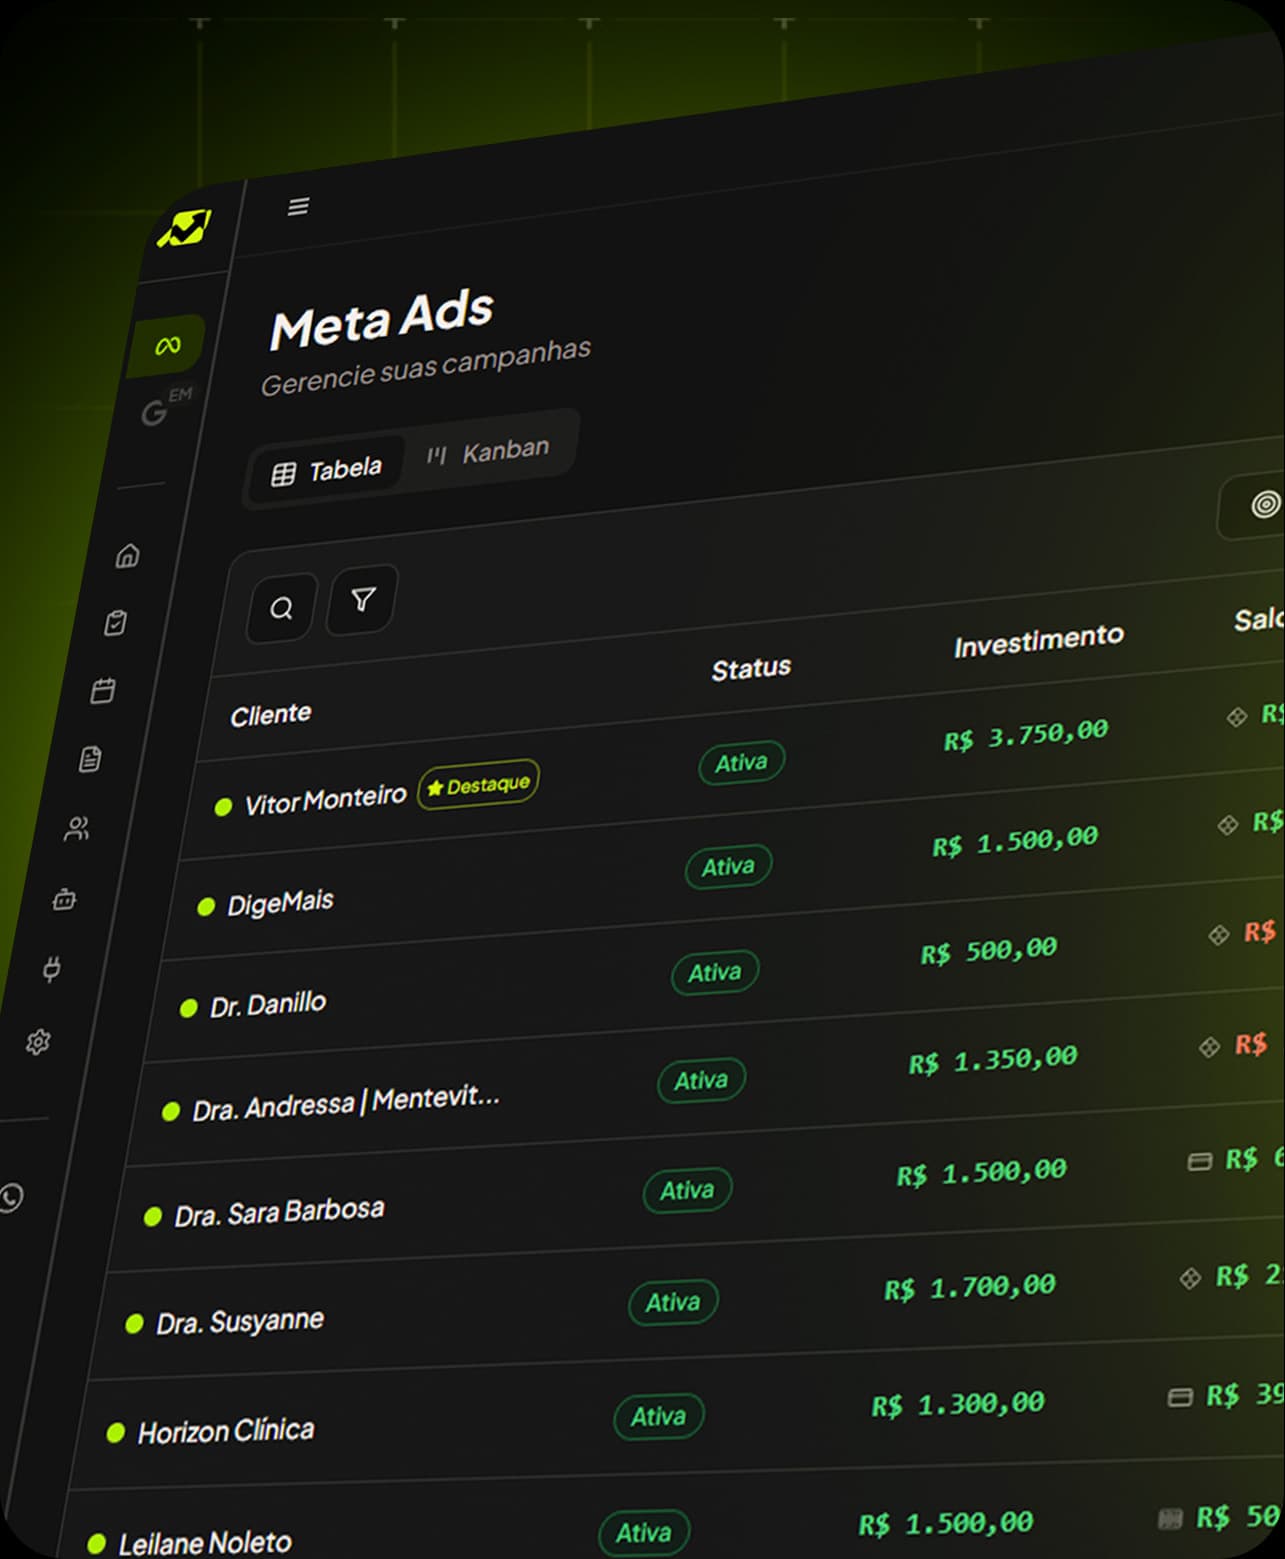Select client Dr. Danillo
1285x1559 pixels.
268,1005
